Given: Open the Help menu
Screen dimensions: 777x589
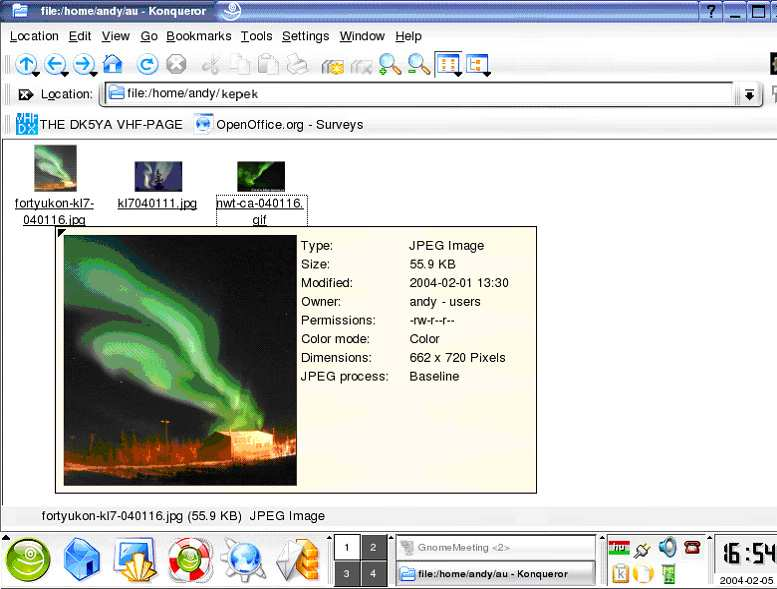Looking at the screenshot, I should (408, 36).
